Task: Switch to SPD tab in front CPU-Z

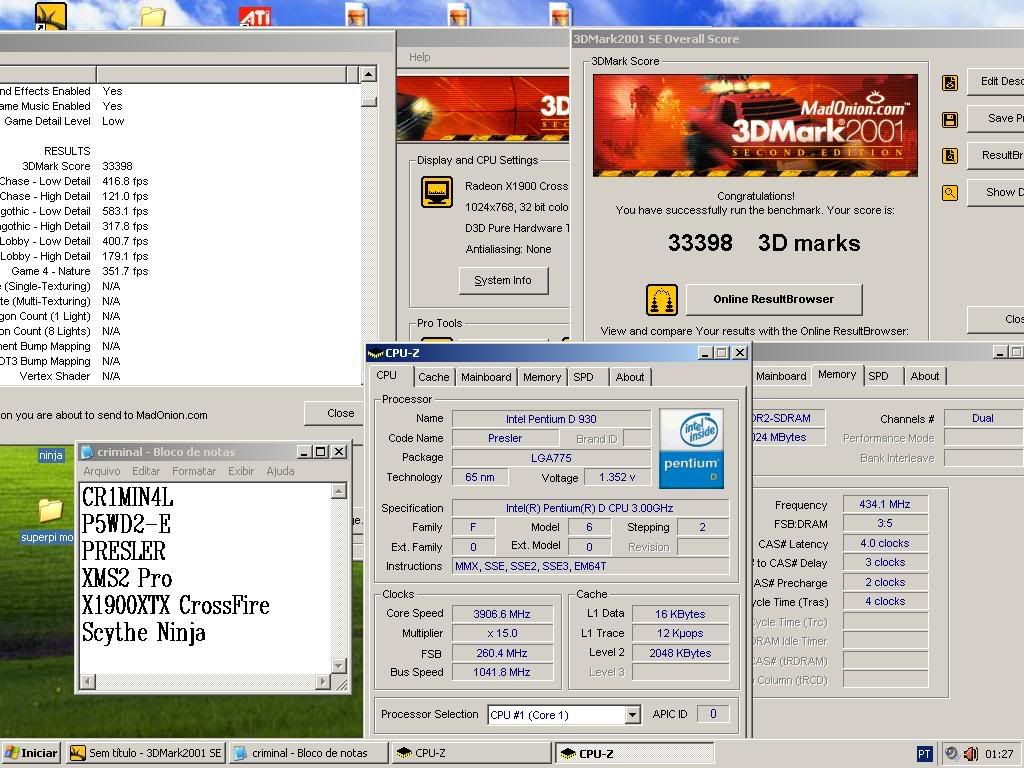Action: point(583,377)
